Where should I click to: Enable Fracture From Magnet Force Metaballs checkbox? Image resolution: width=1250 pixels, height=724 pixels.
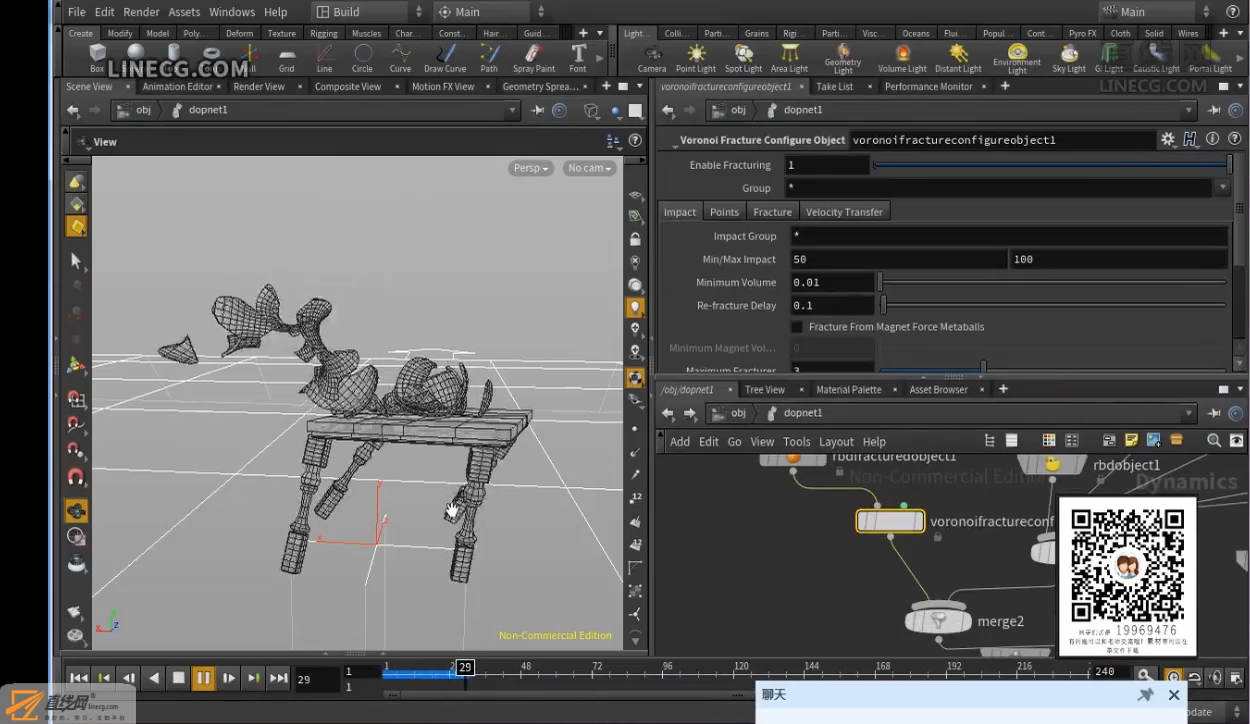(797, 327)
